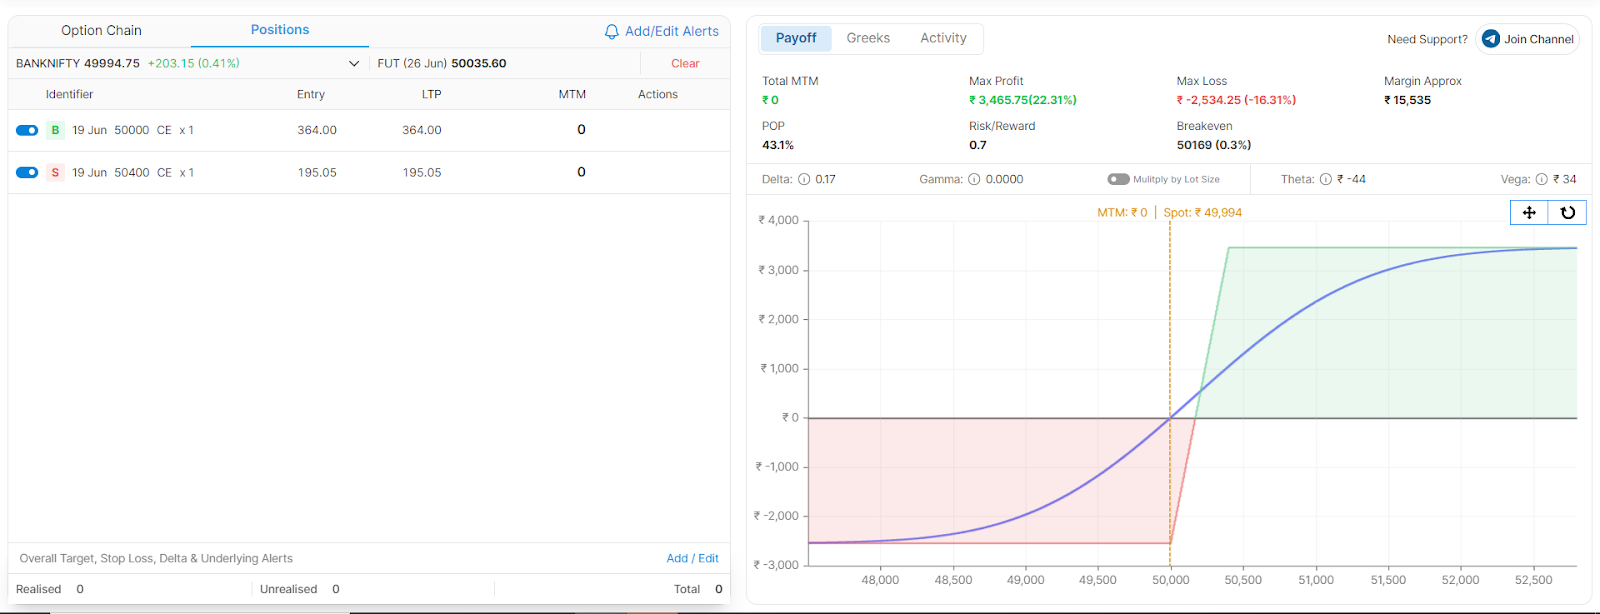Click Max Profit value ₹ 3,465.75(22.31%)

(x=1022, y=100)
